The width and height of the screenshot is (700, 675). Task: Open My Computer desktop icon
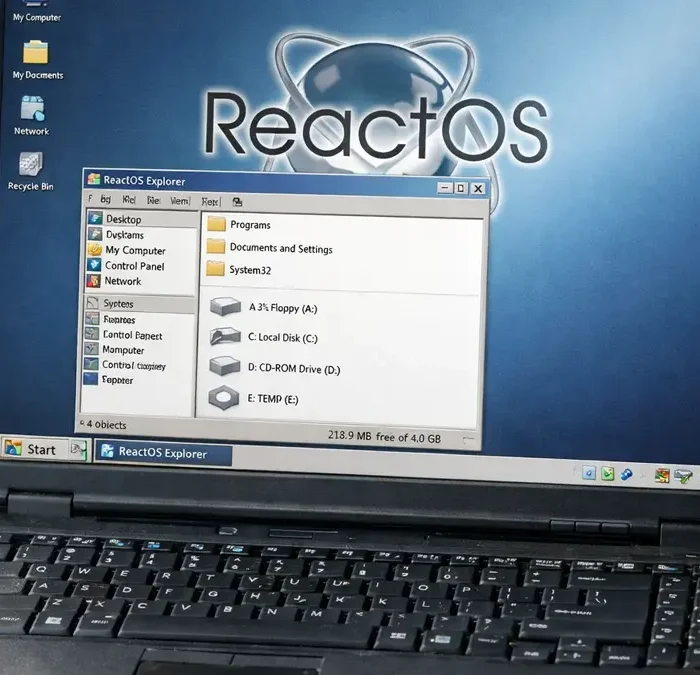37,12
